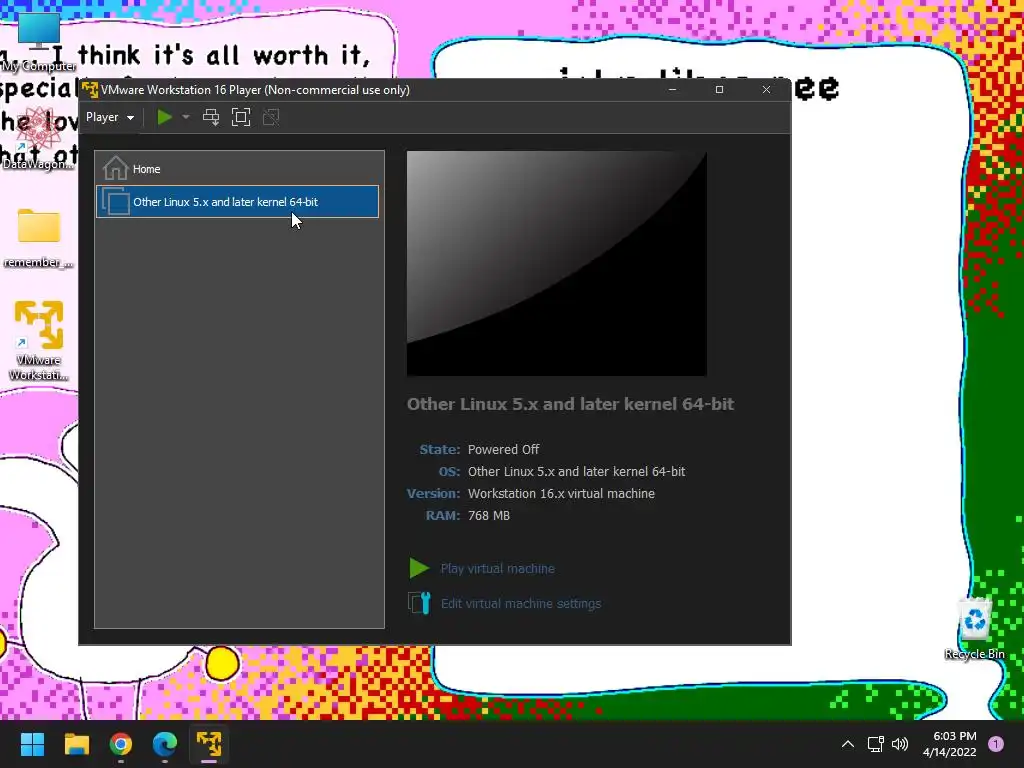Viewport: 1024px width, 768px height.
Task: Click green arrow icon next to Play virtual machine
Action: click(419, 568)
